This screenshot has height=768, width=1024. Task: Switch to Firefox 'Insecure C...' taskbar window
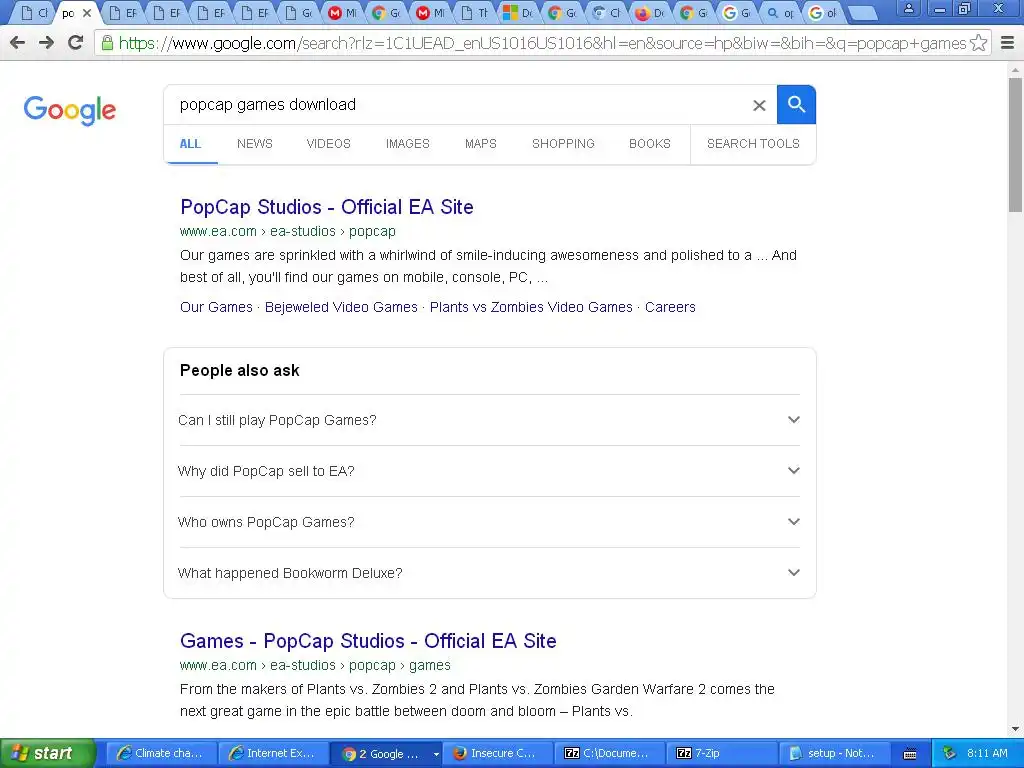498,754
